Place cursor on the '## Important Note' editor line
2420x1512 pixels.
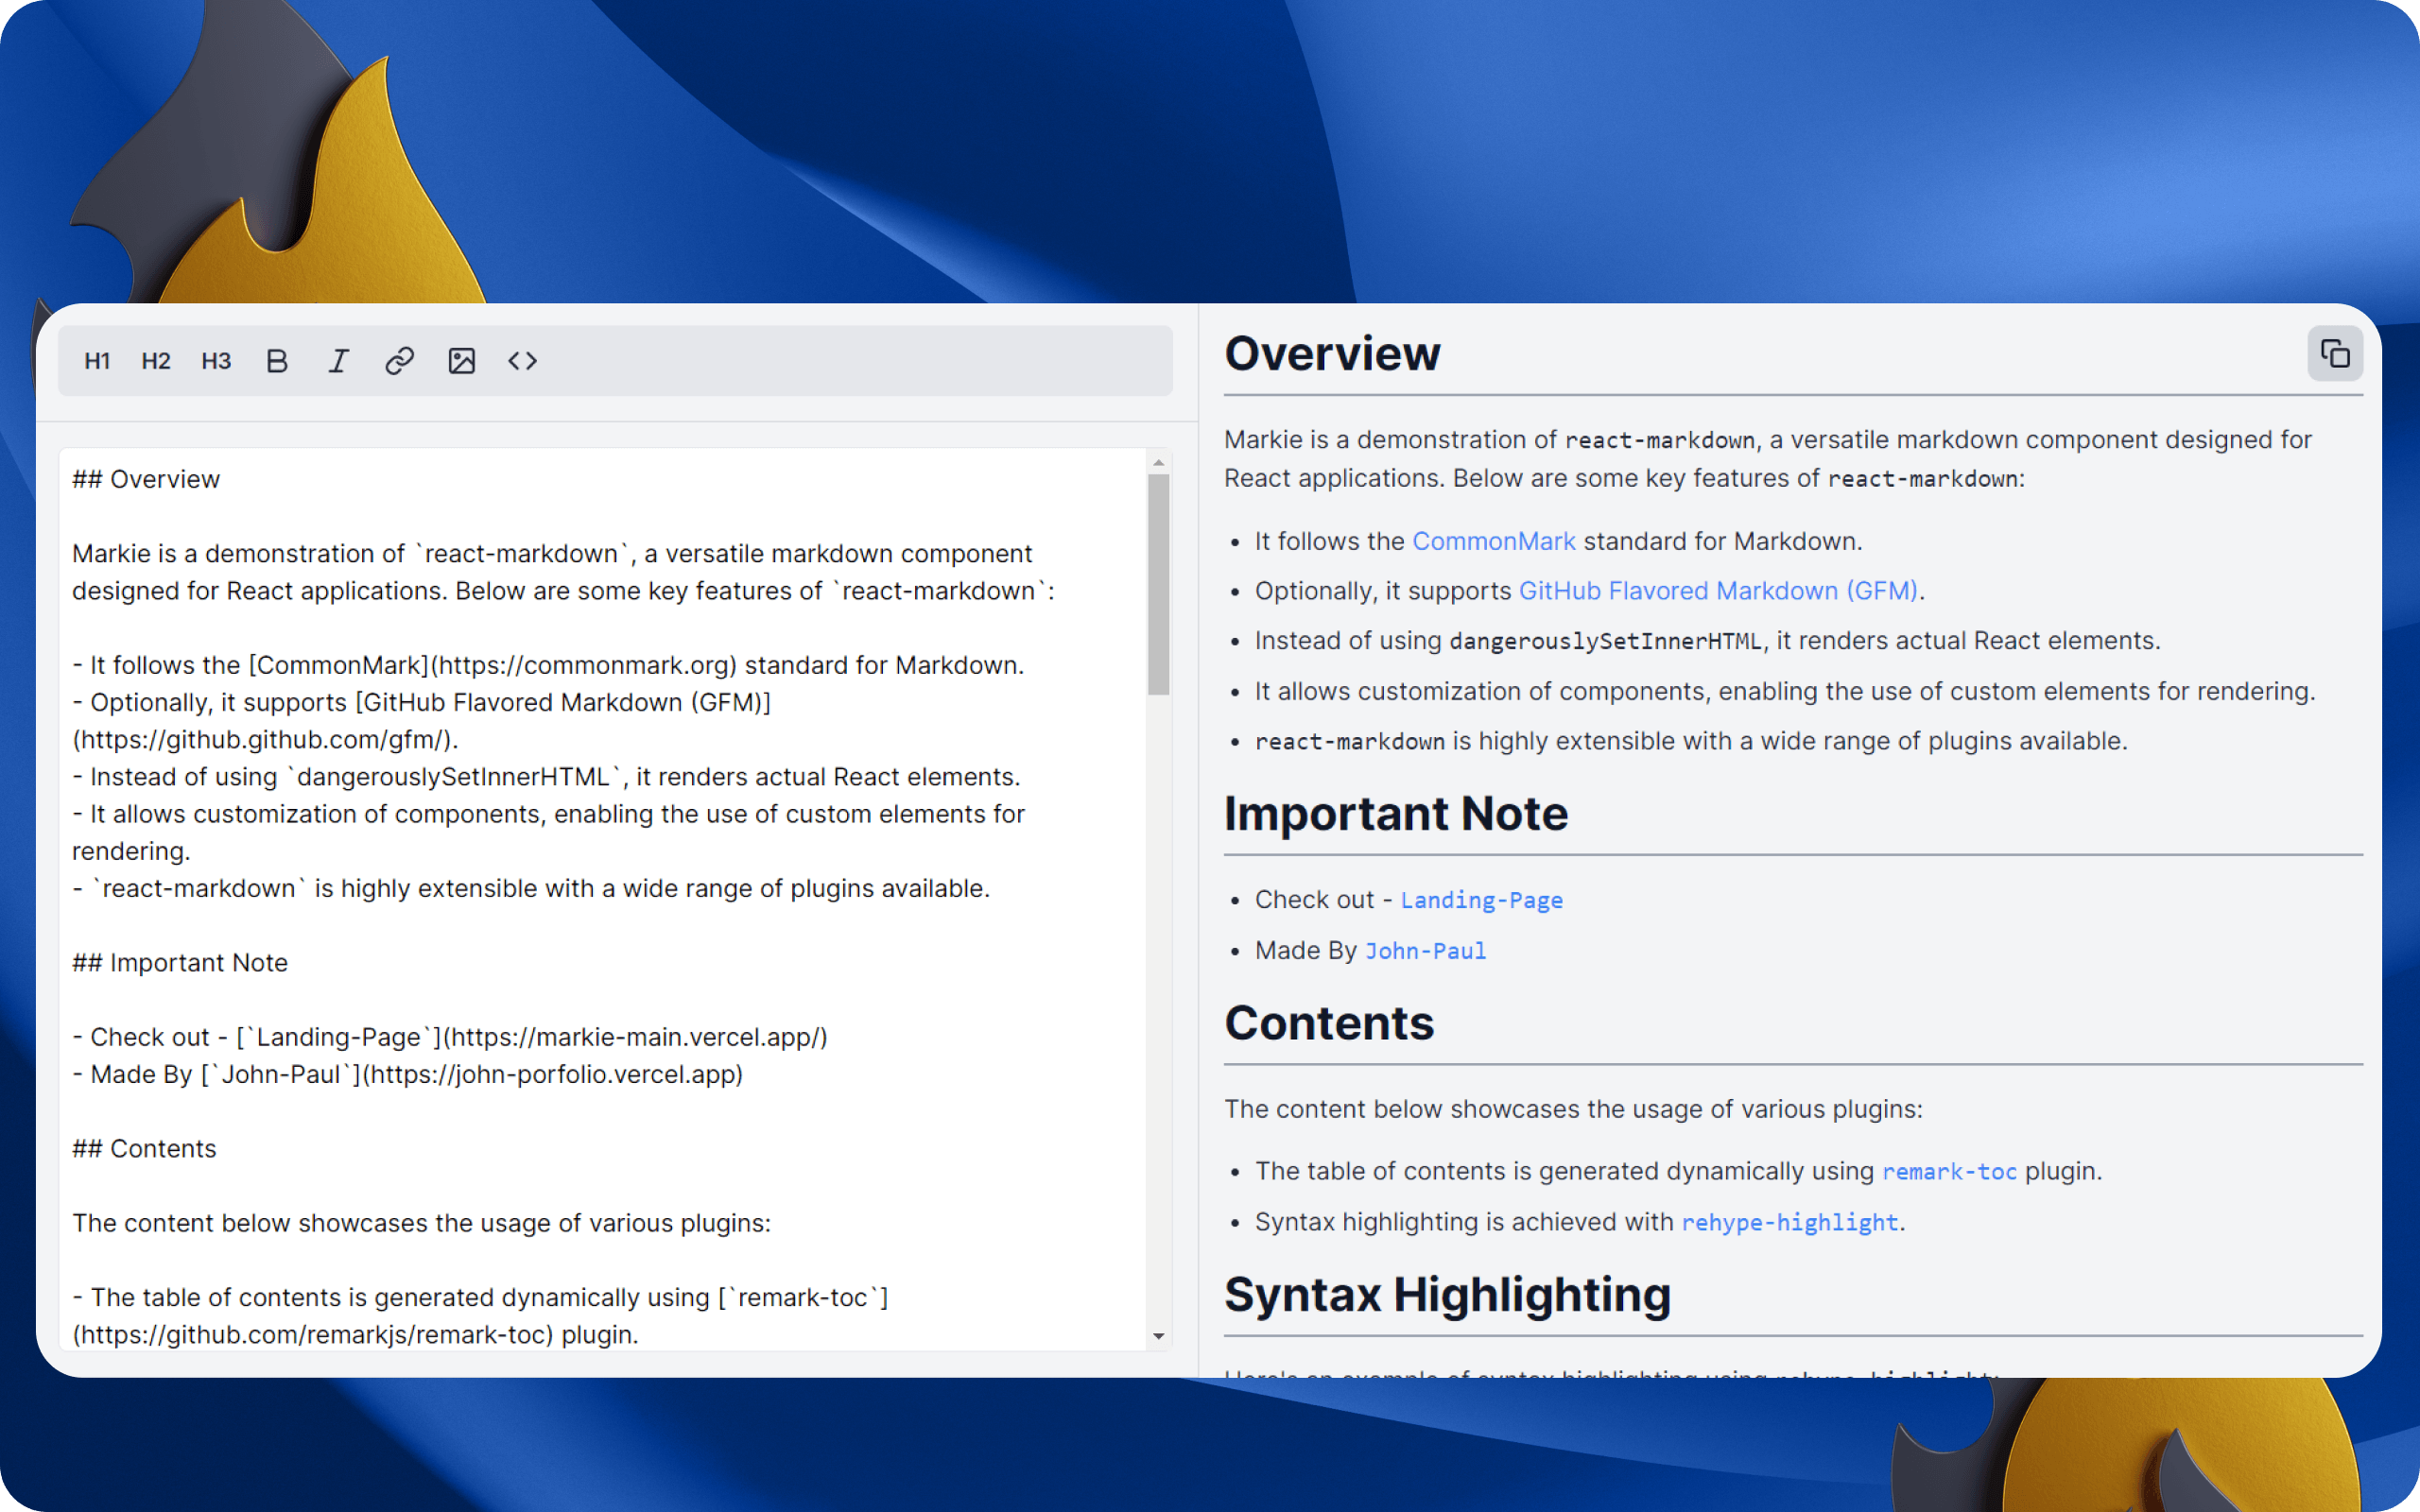[x=180, y=963]
